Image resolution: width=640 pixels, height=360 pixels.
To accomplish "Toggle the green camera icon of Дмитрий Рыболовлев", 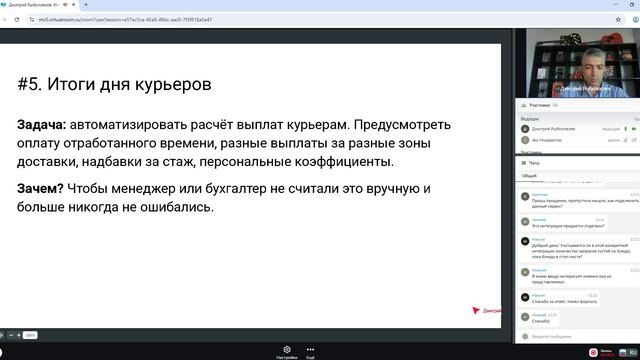I will point(634,129).
